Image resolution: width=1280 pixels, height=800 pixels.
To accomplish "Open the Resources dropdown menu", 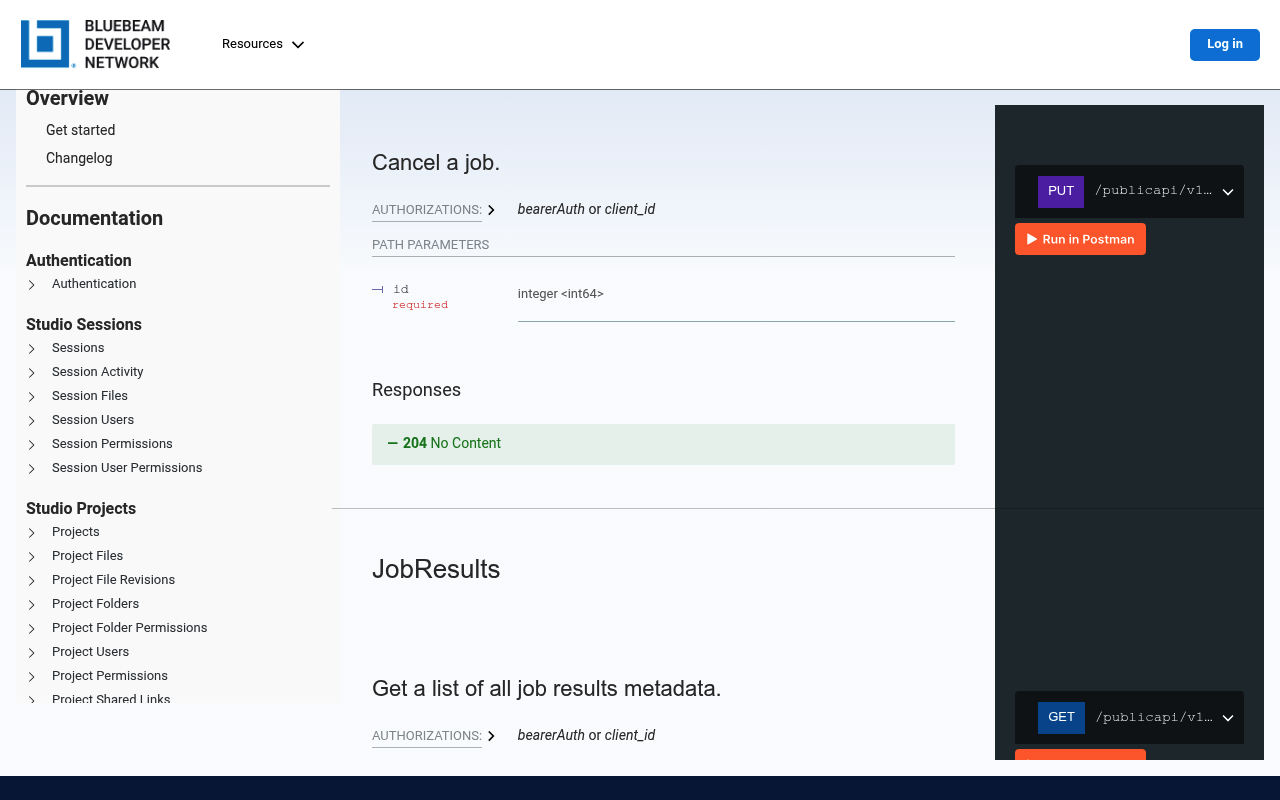I will pos(263,44).
